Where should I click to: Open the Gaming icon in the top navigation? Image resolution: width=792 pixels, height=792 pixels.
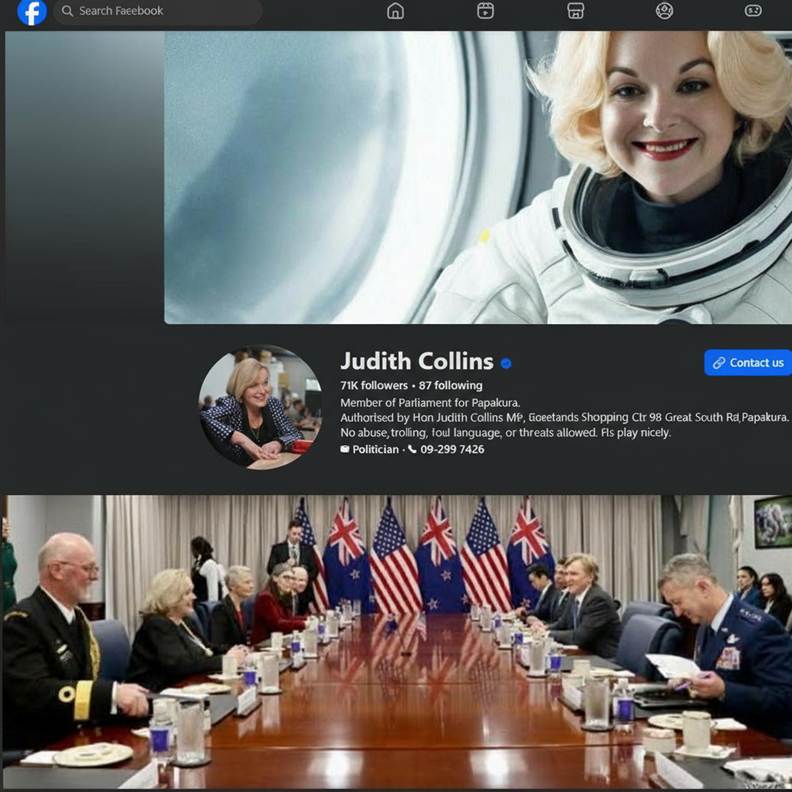[x=753, y=11]
